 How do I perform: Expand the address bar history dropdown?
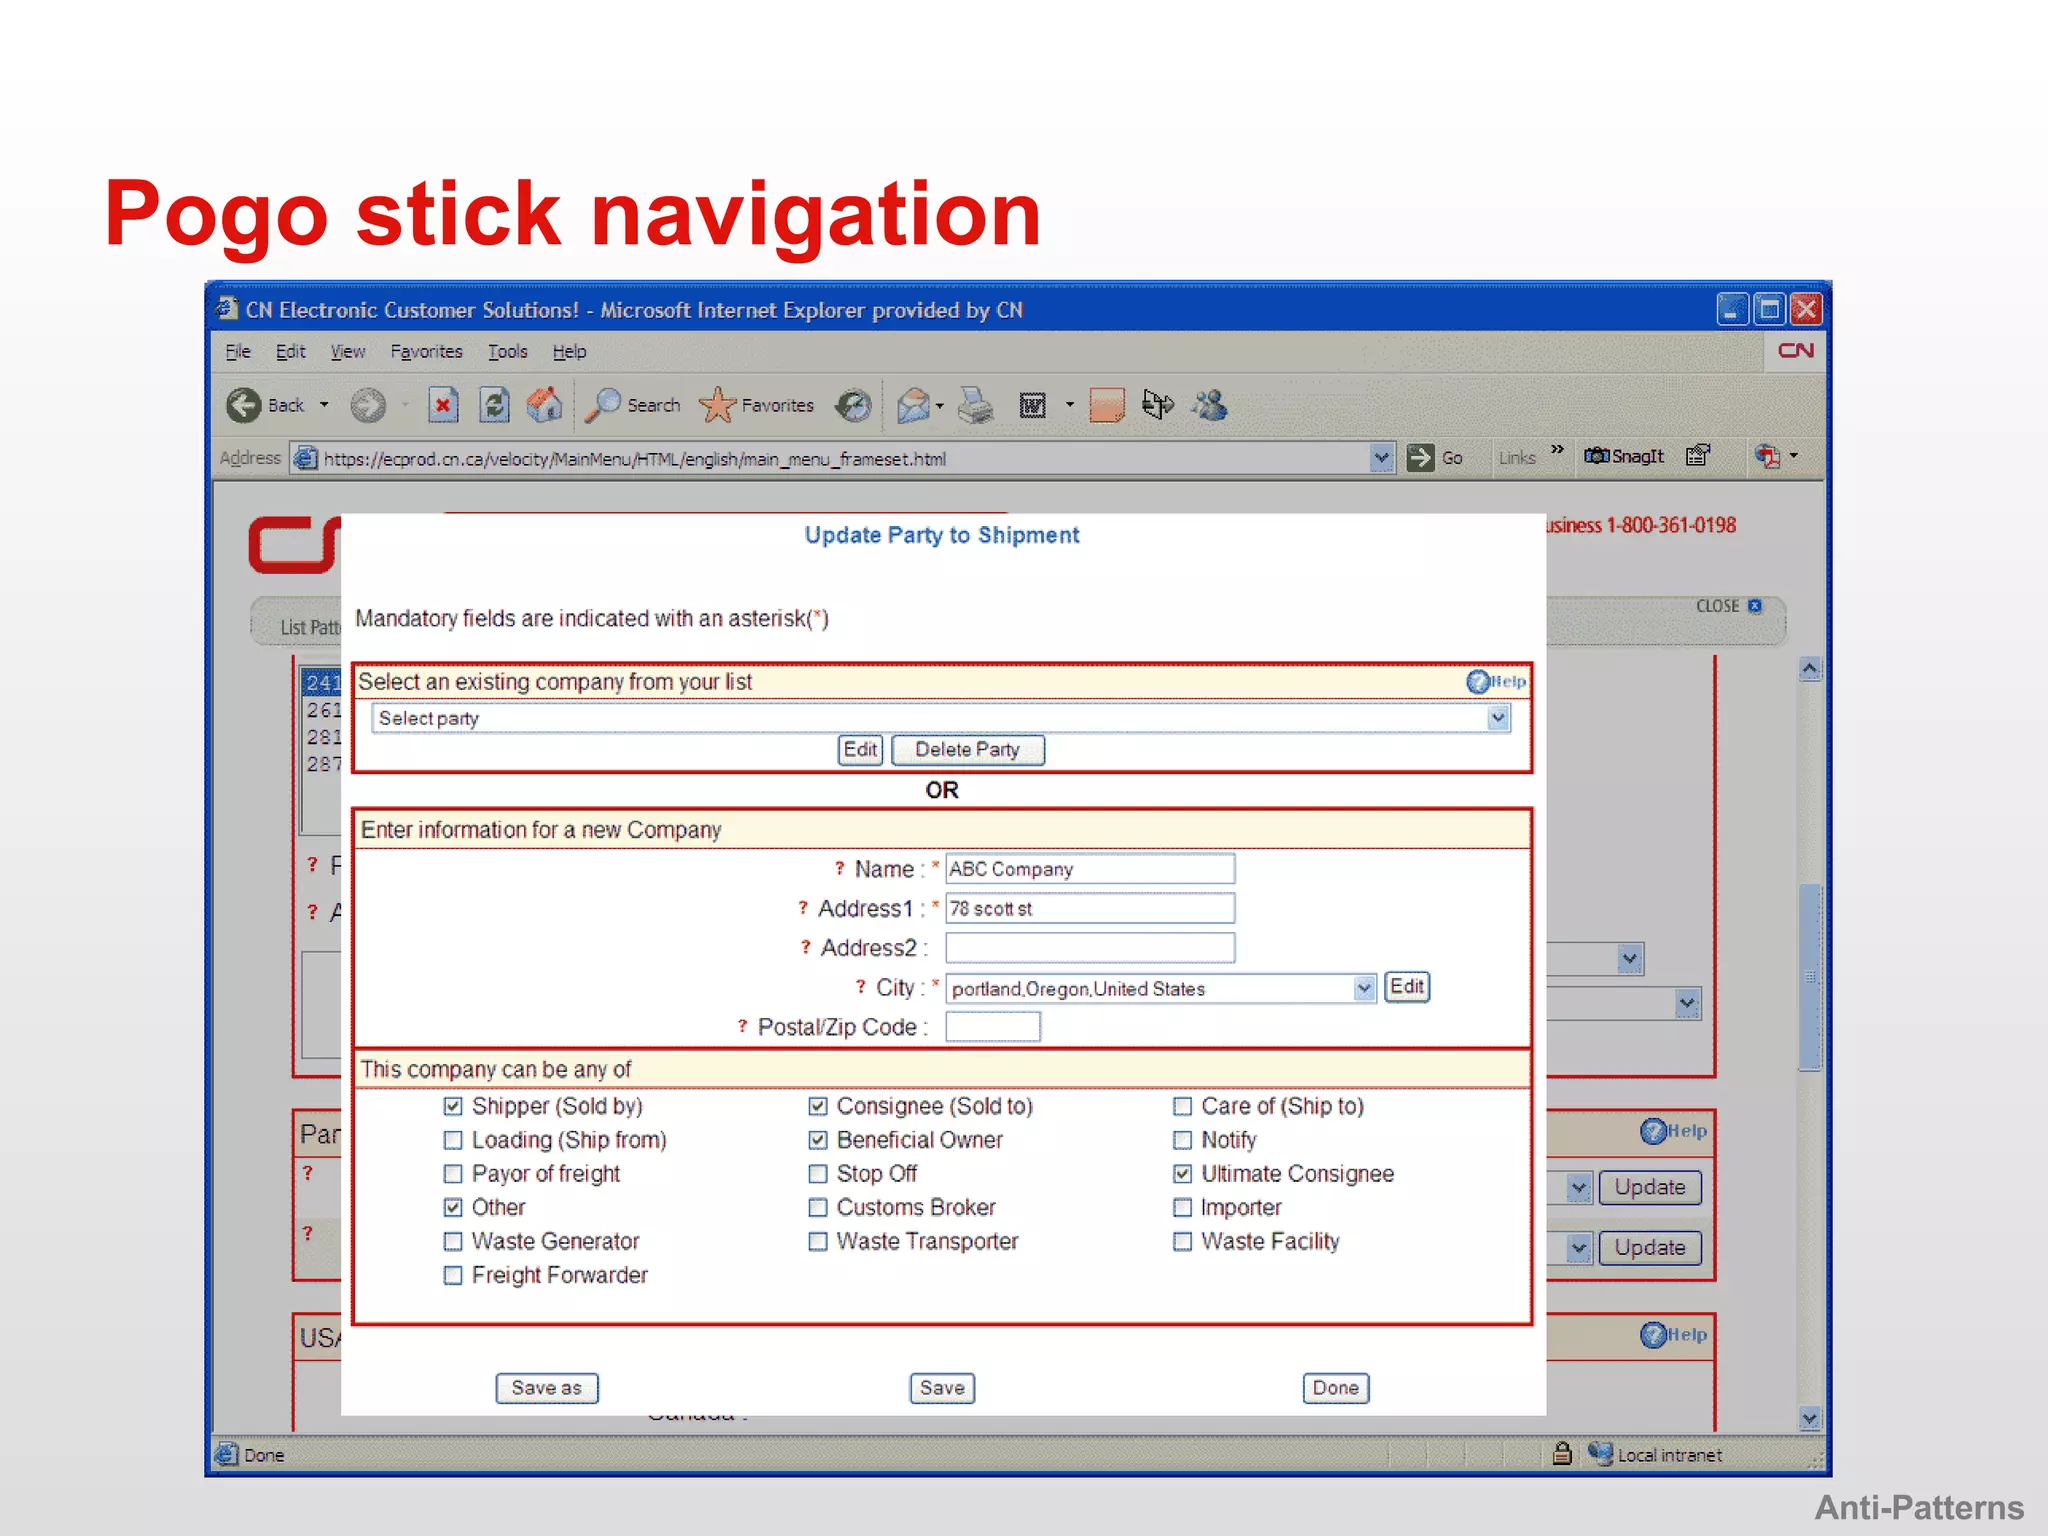pos(1381,458)
